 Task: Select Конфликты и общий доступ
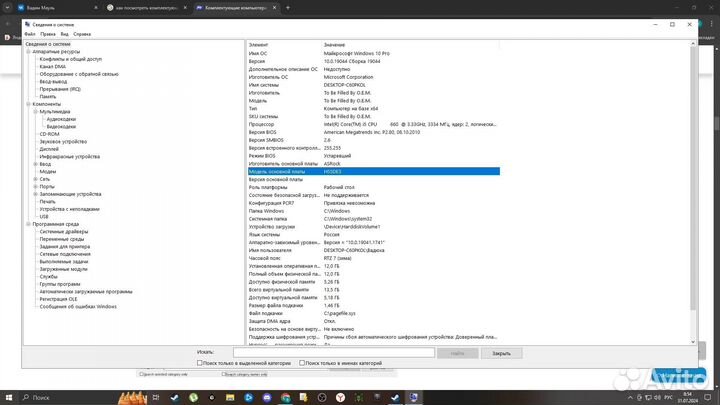(x=71, y=59)
